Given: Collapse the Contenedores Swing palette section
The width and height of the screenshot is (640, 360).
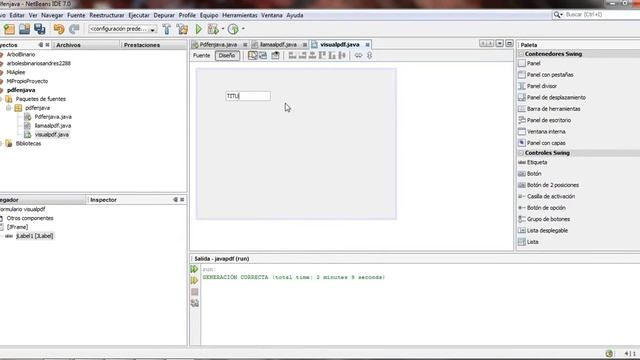Looking at the screenshot, I should pos(521,54).
